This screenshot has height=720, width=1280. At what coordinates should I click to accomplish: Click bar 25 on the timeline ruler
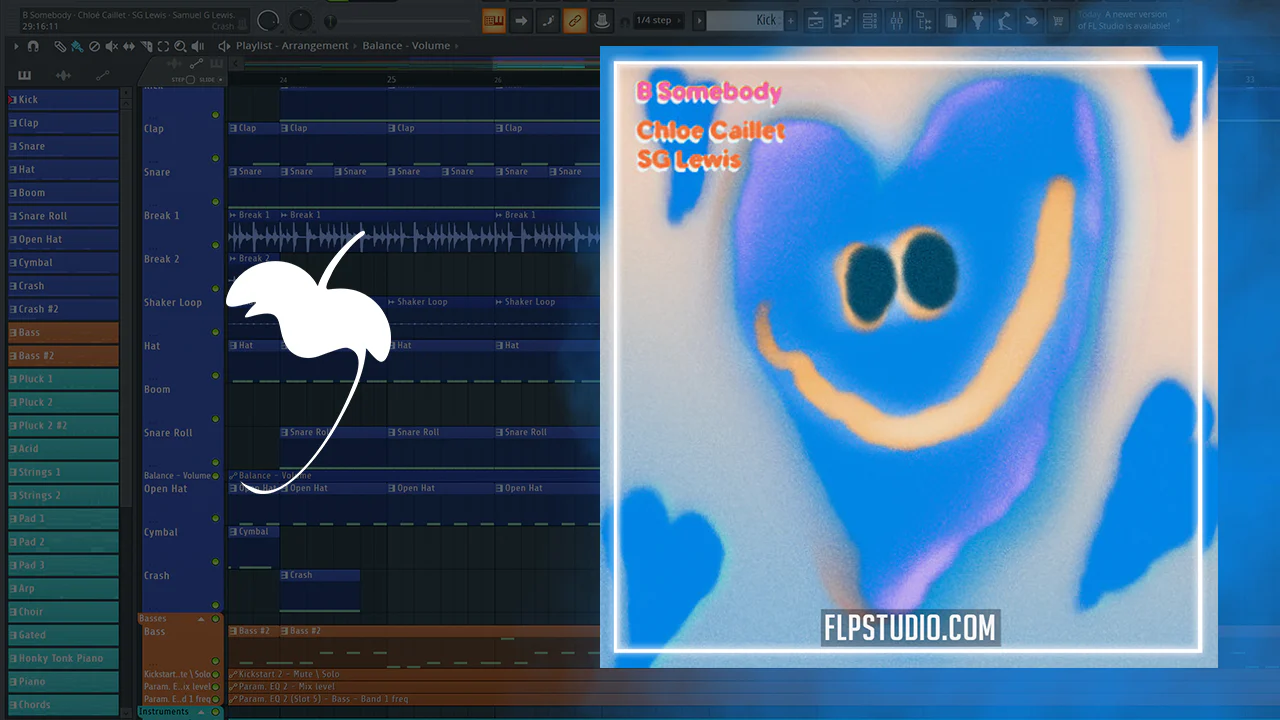[x=391, y=80]
